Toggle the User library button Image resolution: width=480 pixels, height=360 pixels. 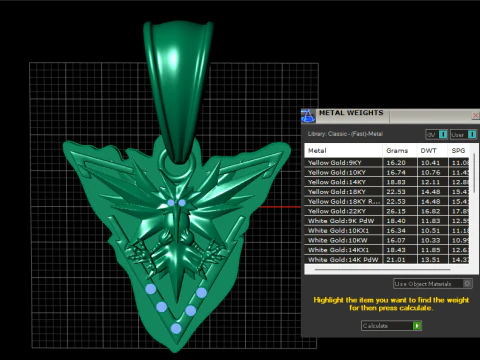coord(463,134)
